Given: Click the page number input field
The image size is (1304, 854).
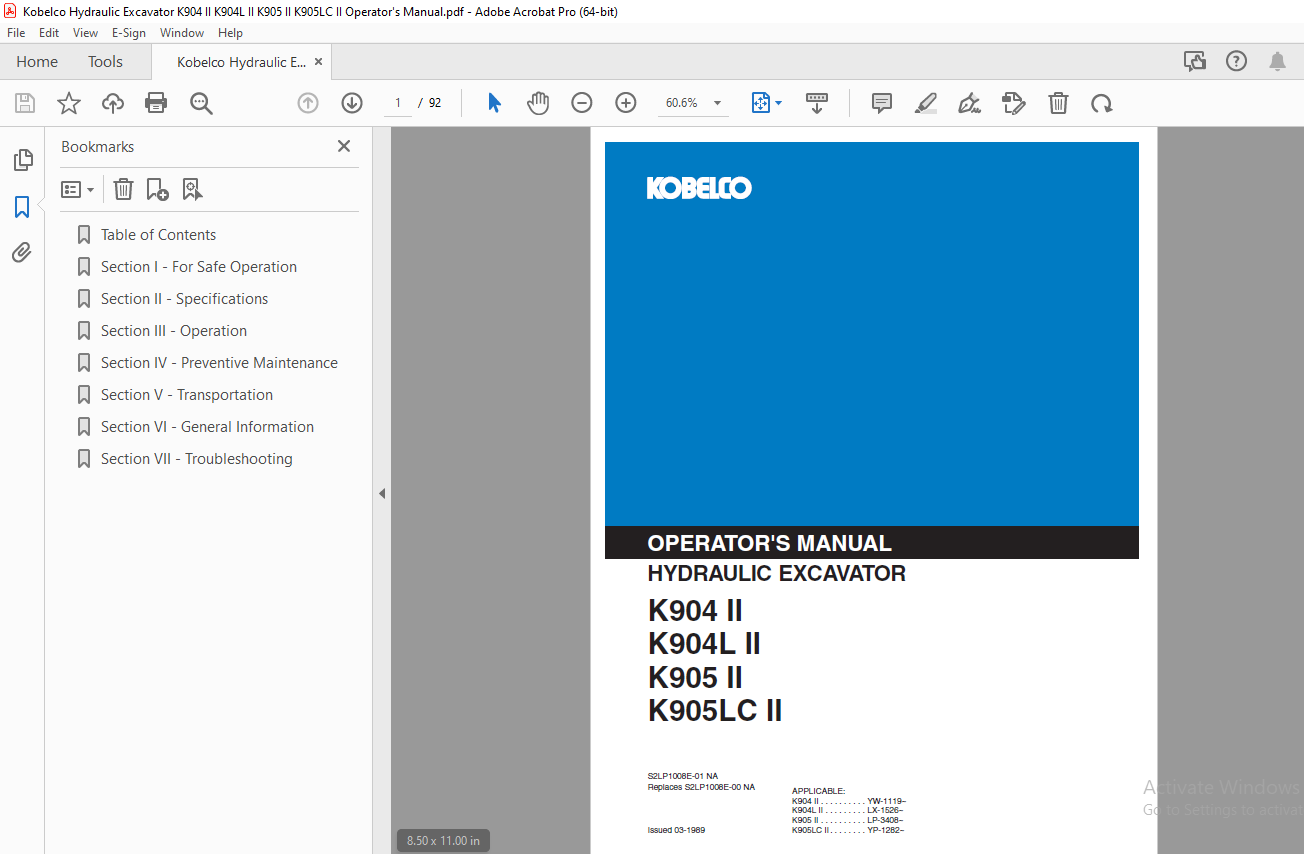Looking at the screenshot, I should [x=397, y=103].
